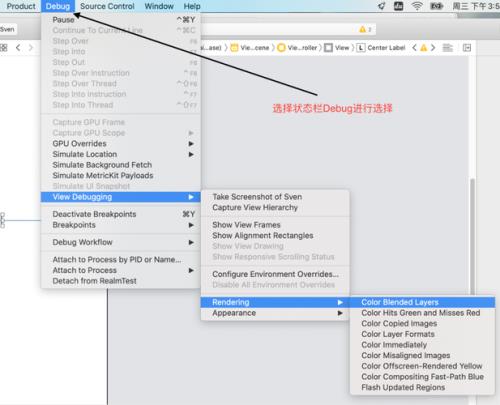Screen dimensions: 500x405
Task: Expand the GPU Overrides submenu
Action: click(121, 144)
